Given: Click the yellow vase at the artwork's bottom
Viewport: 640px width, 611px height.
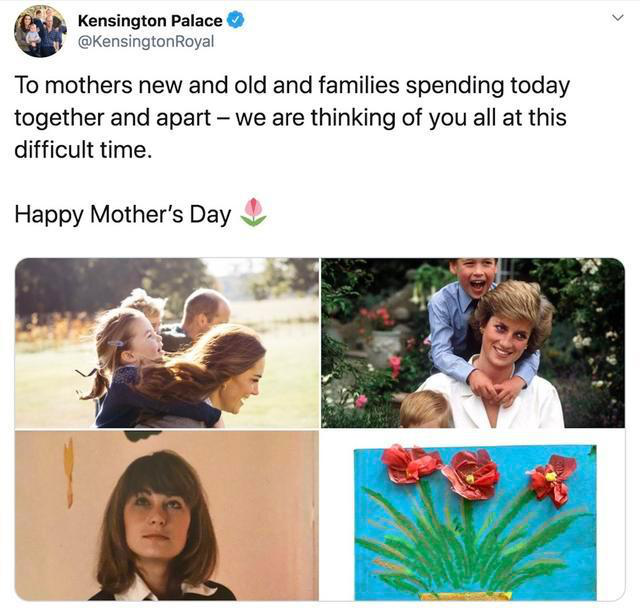Looking at the screenshot, I should tap(466, 595).
